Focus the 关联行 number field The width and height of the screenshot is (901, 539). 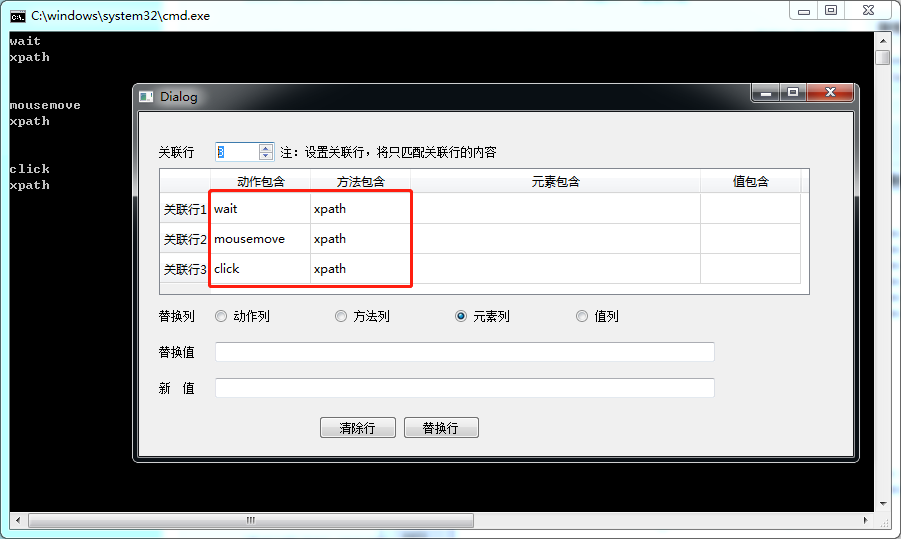(237, 152)
